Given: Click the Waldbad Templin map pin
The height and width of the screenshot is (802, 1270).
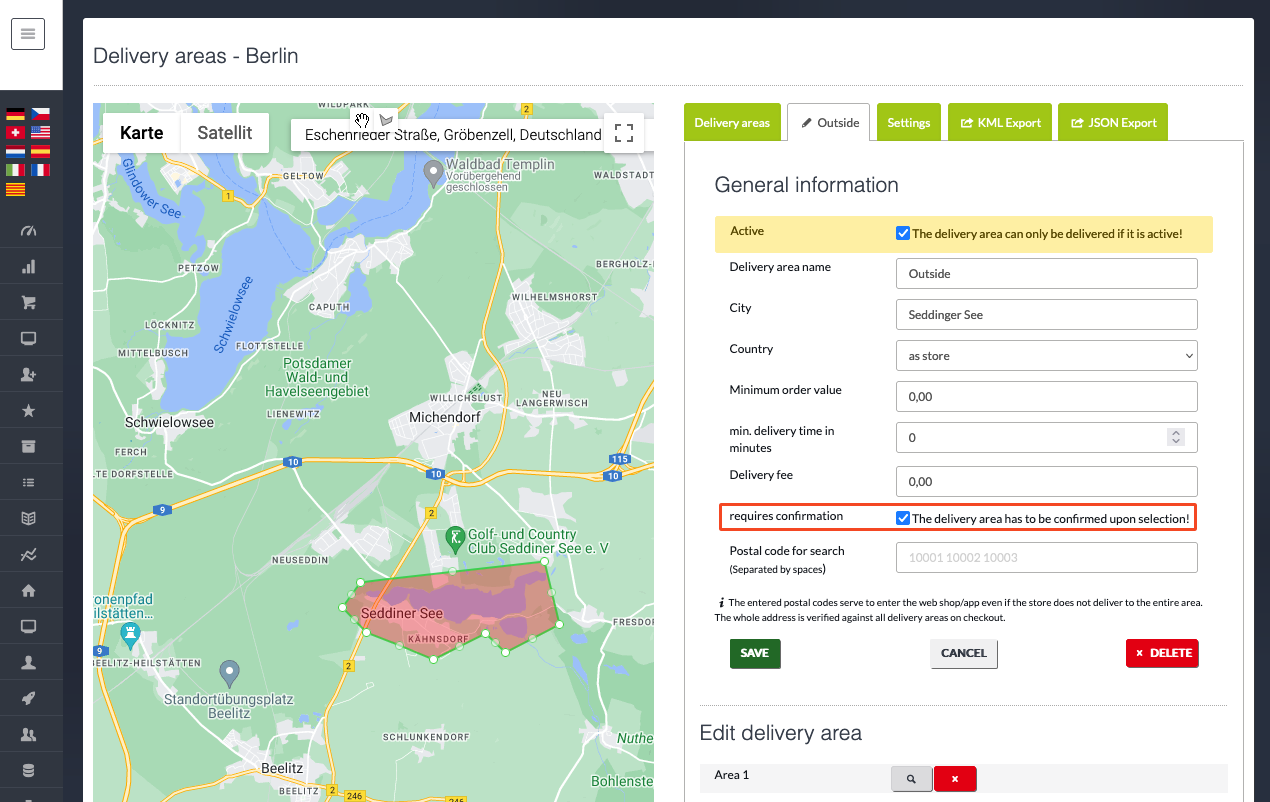Looking at the screenshot, I should (433, 174).
